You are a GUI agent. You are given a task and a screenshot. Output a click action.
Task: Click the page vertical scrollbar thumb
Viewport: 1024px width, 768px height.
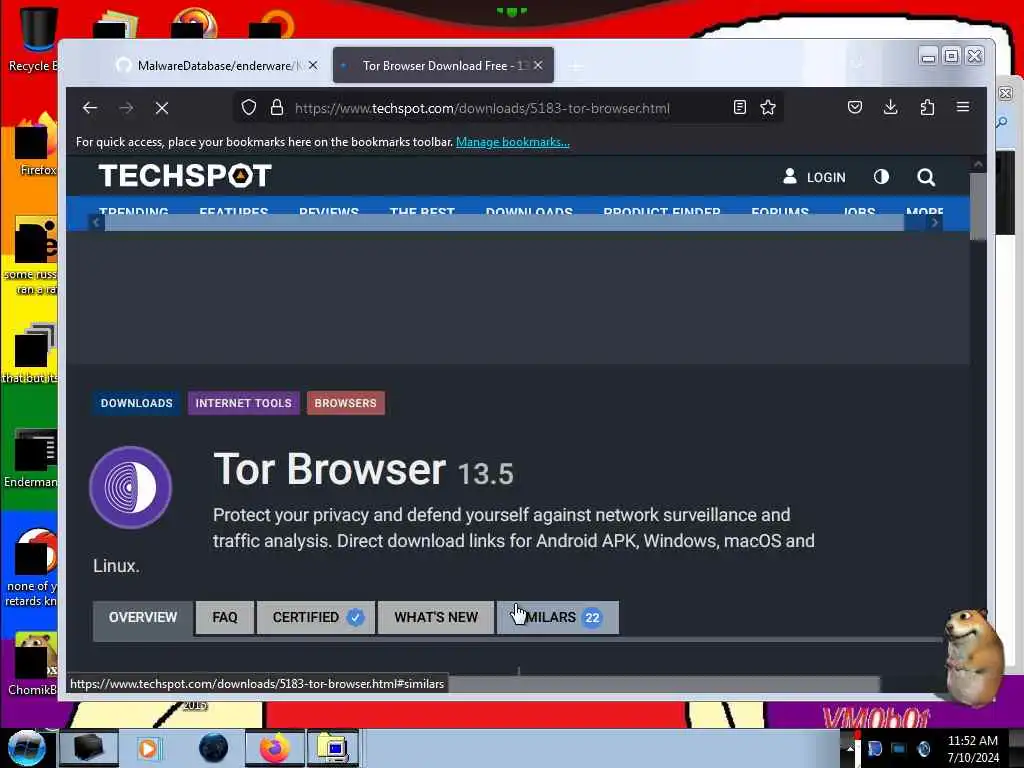click(x=978, y=206)
